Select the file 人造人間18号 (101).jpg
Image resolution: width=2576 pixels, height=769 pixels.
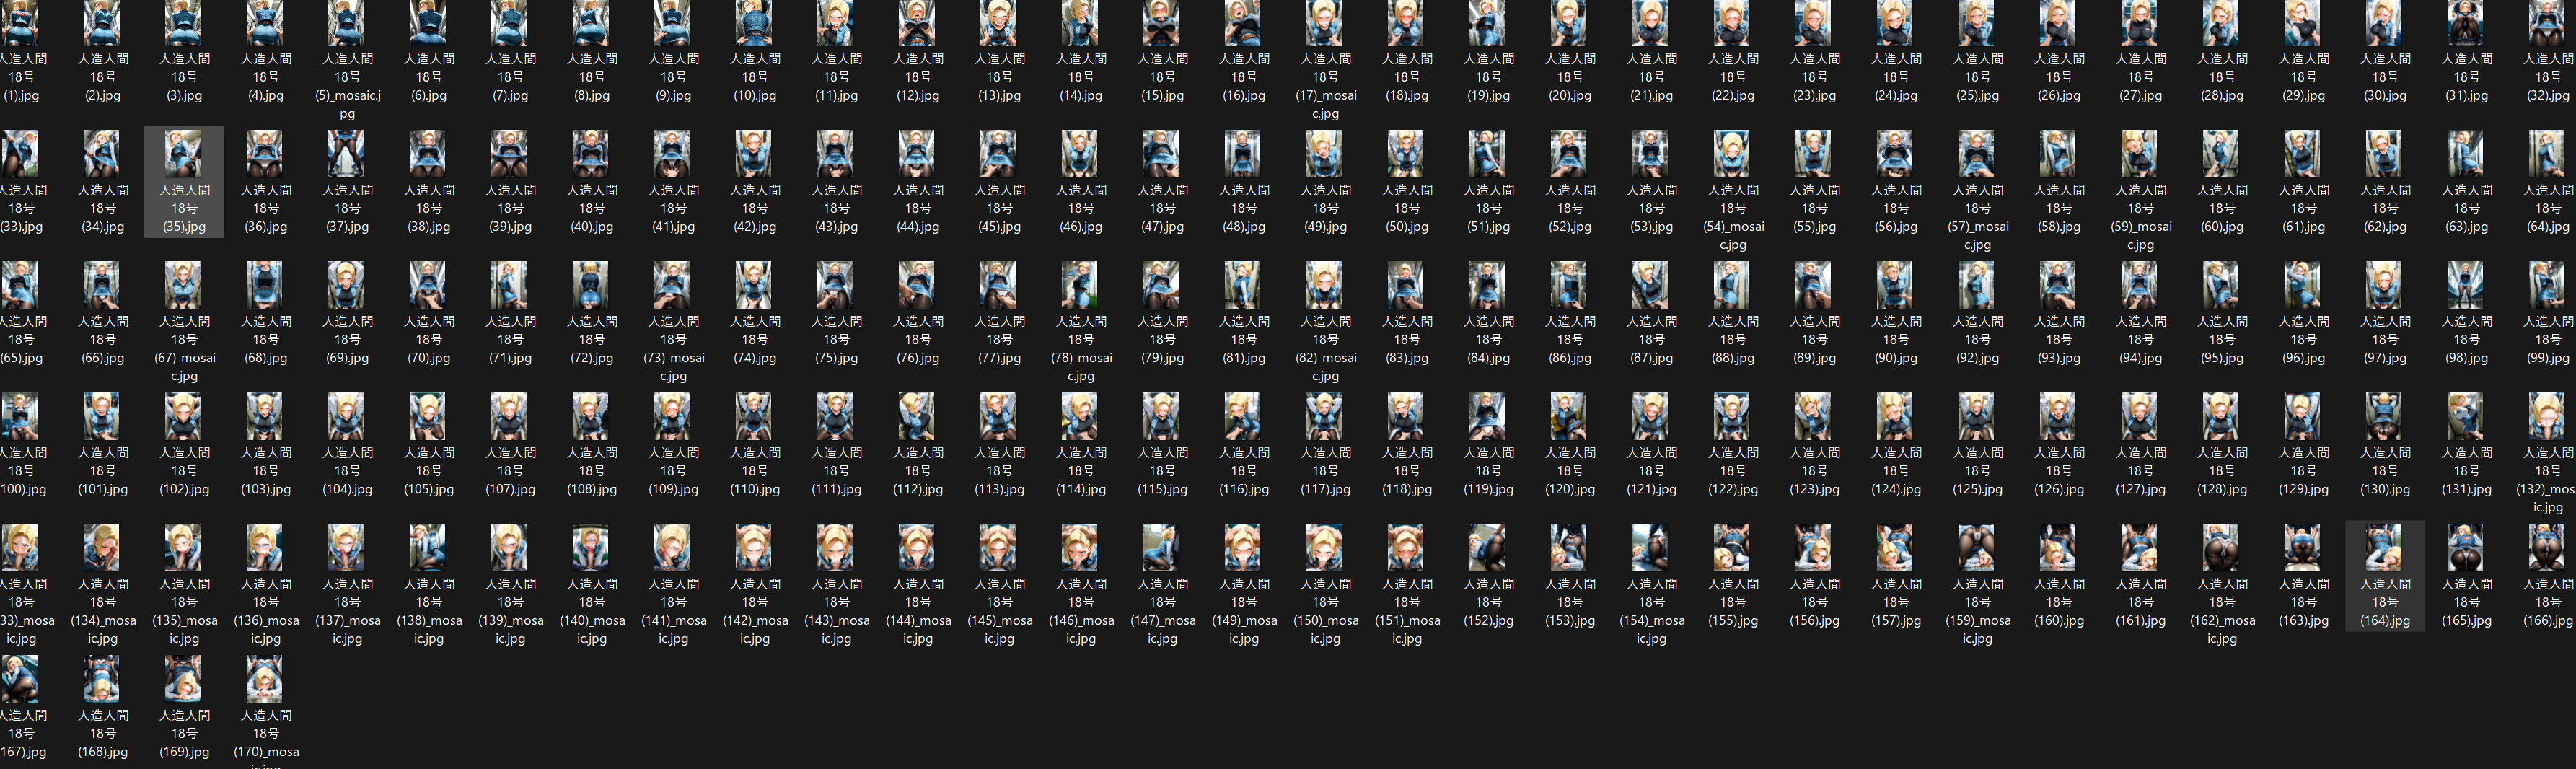102,445
